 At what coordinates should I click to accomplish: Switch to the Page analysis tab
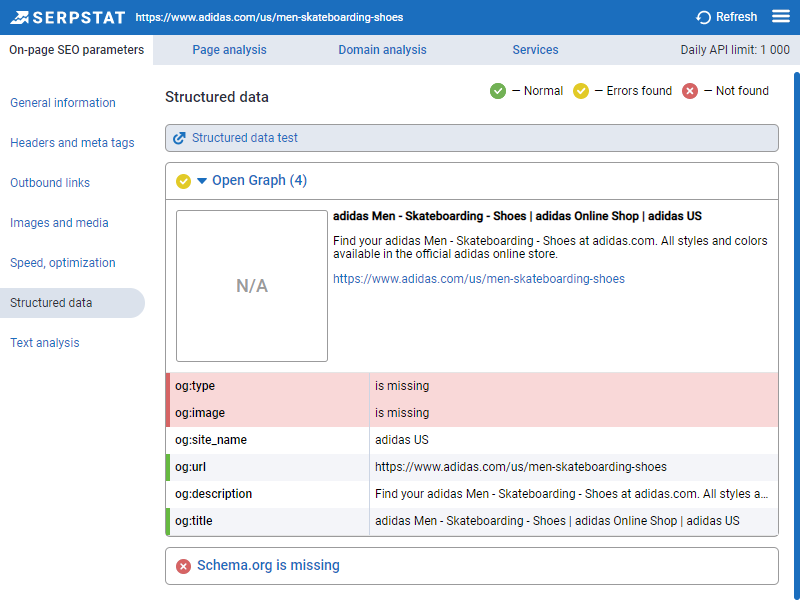(230, 50)
